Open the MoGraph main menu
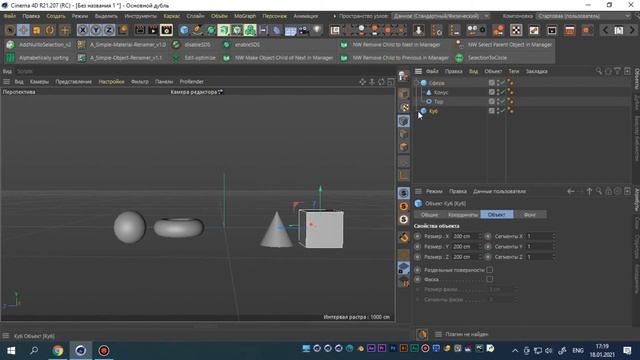The image size is (640, 360). coord(245,16)
